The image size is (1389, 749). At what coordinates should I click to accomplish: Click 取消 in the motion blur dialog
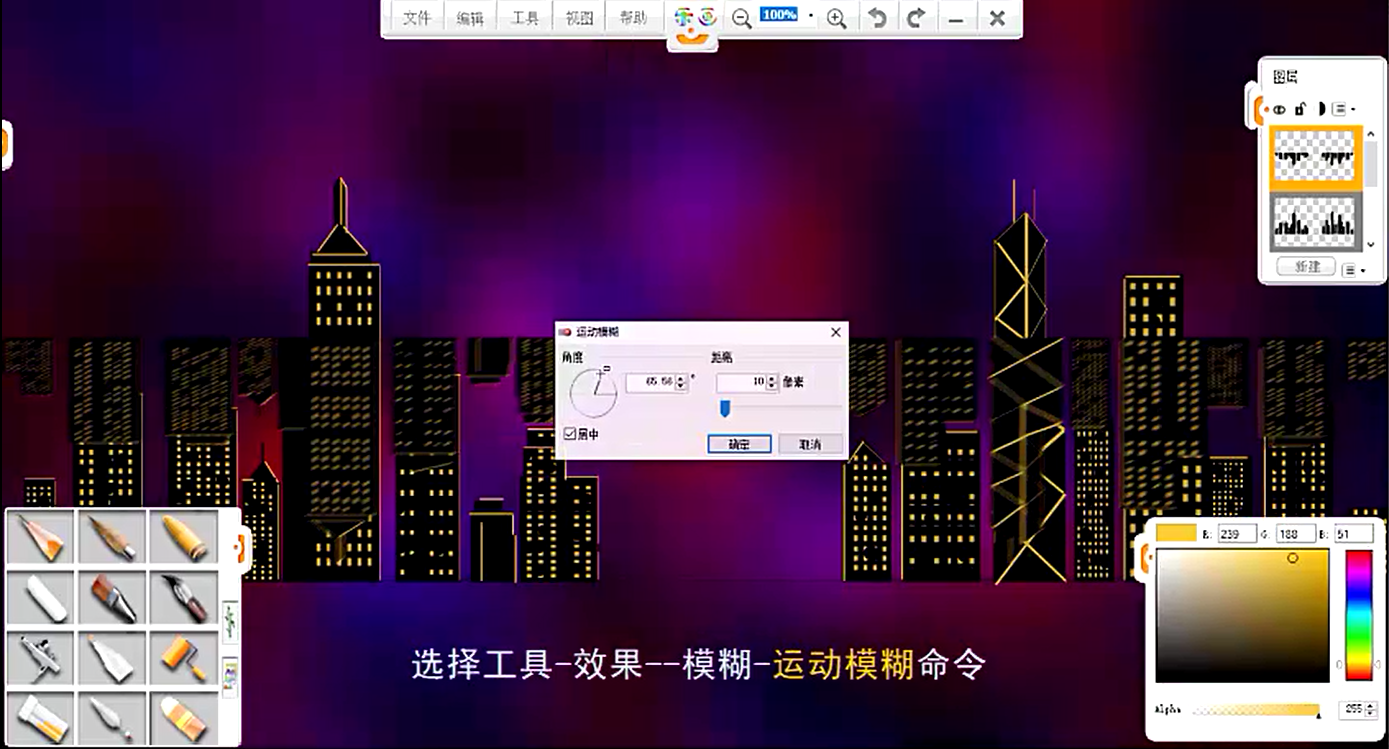pyautogui.click(x=810, y=444)
